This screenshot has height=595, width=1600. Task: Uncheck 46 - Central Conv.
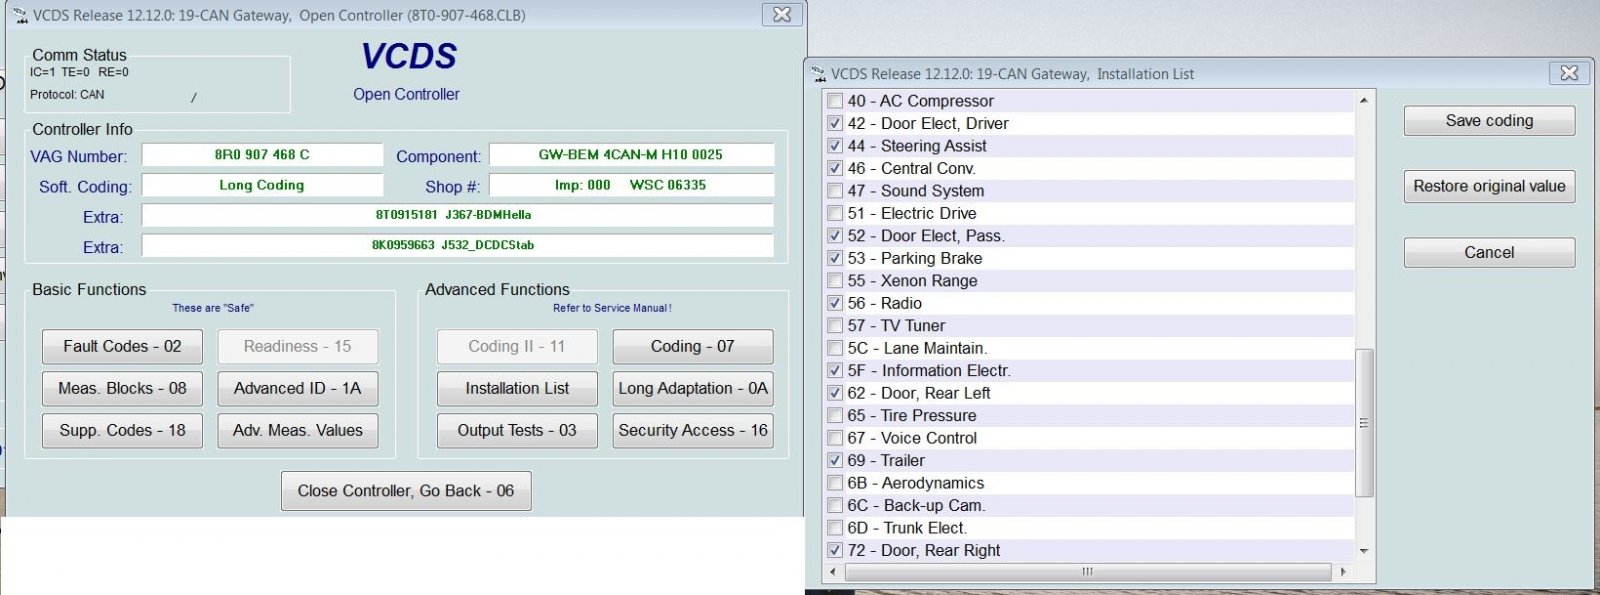tap(835, 168)
